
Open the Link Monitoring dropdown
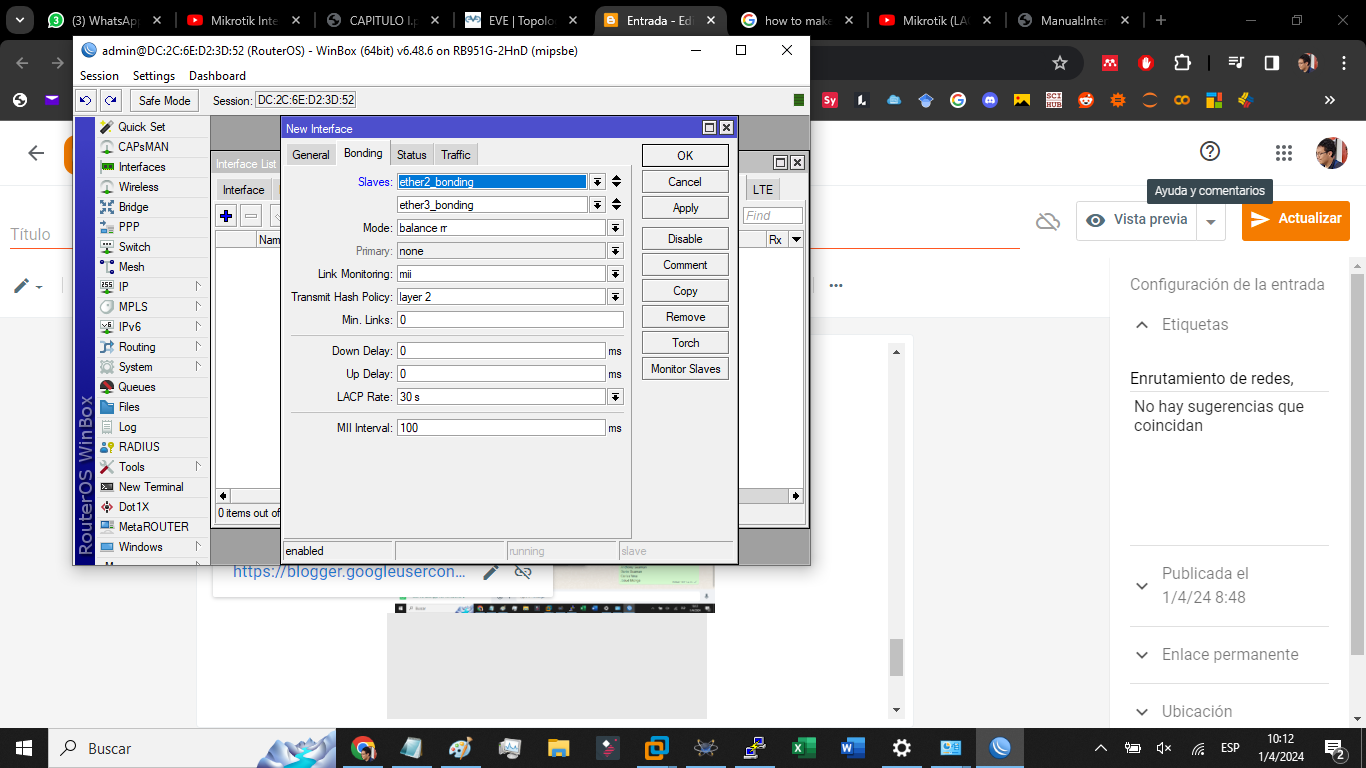pos(615,274)
